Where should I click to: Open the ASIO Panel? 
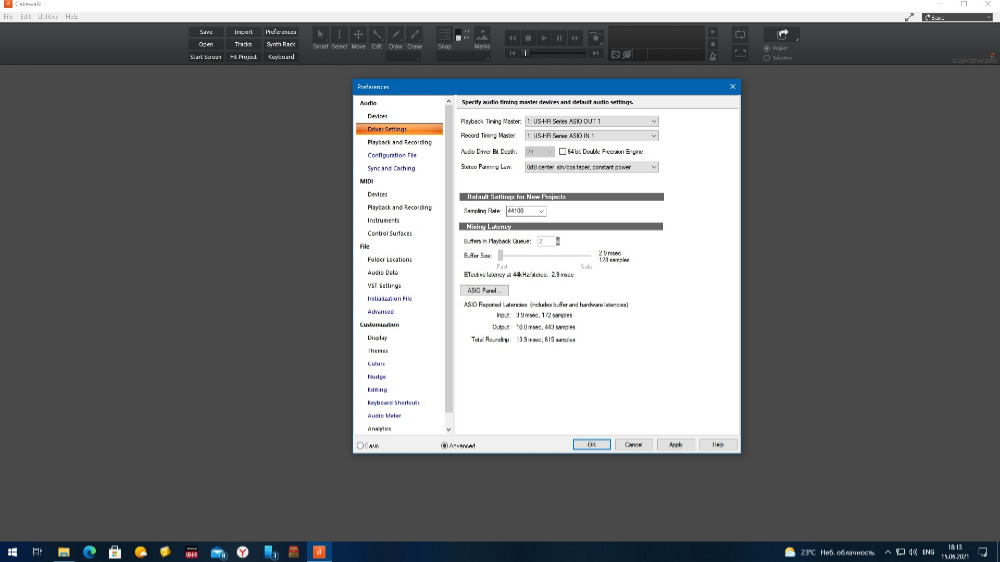click(x=484, y=290)
